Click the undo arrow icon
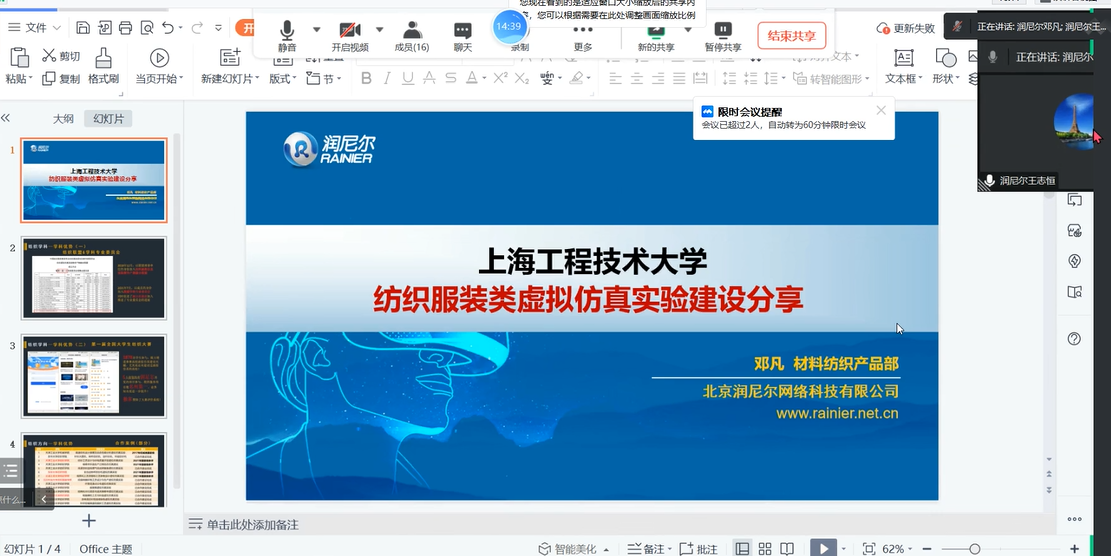This screenshot has width=1111, height=556. pos(168,28)
